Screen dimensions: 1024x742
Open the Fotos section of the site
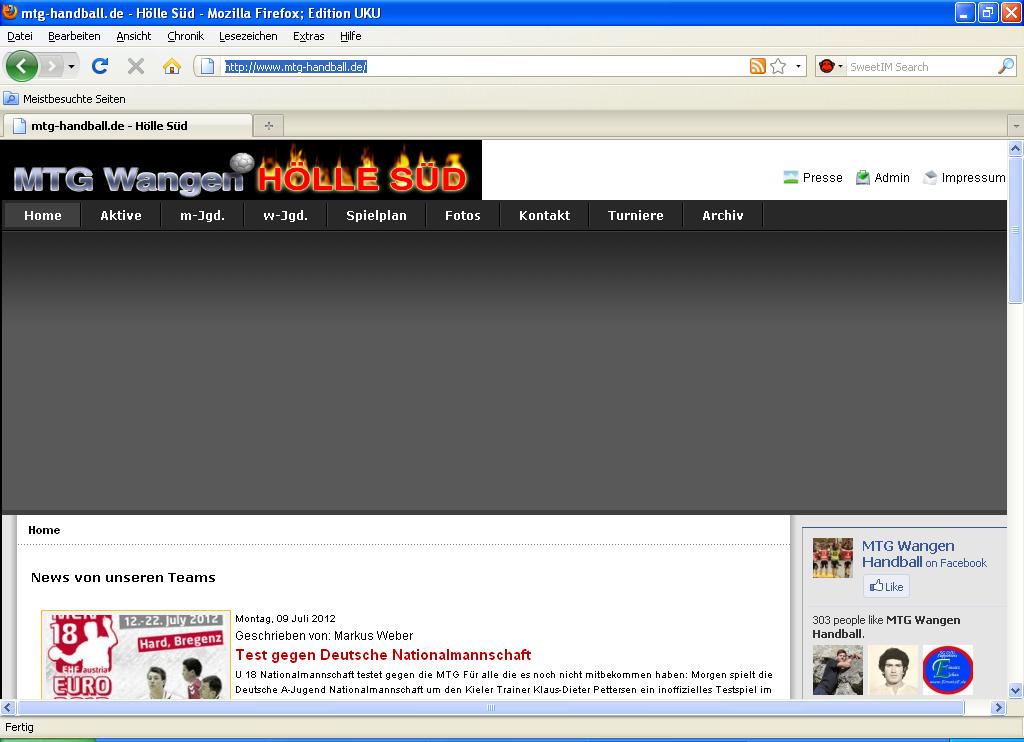[x=462, y=215]
